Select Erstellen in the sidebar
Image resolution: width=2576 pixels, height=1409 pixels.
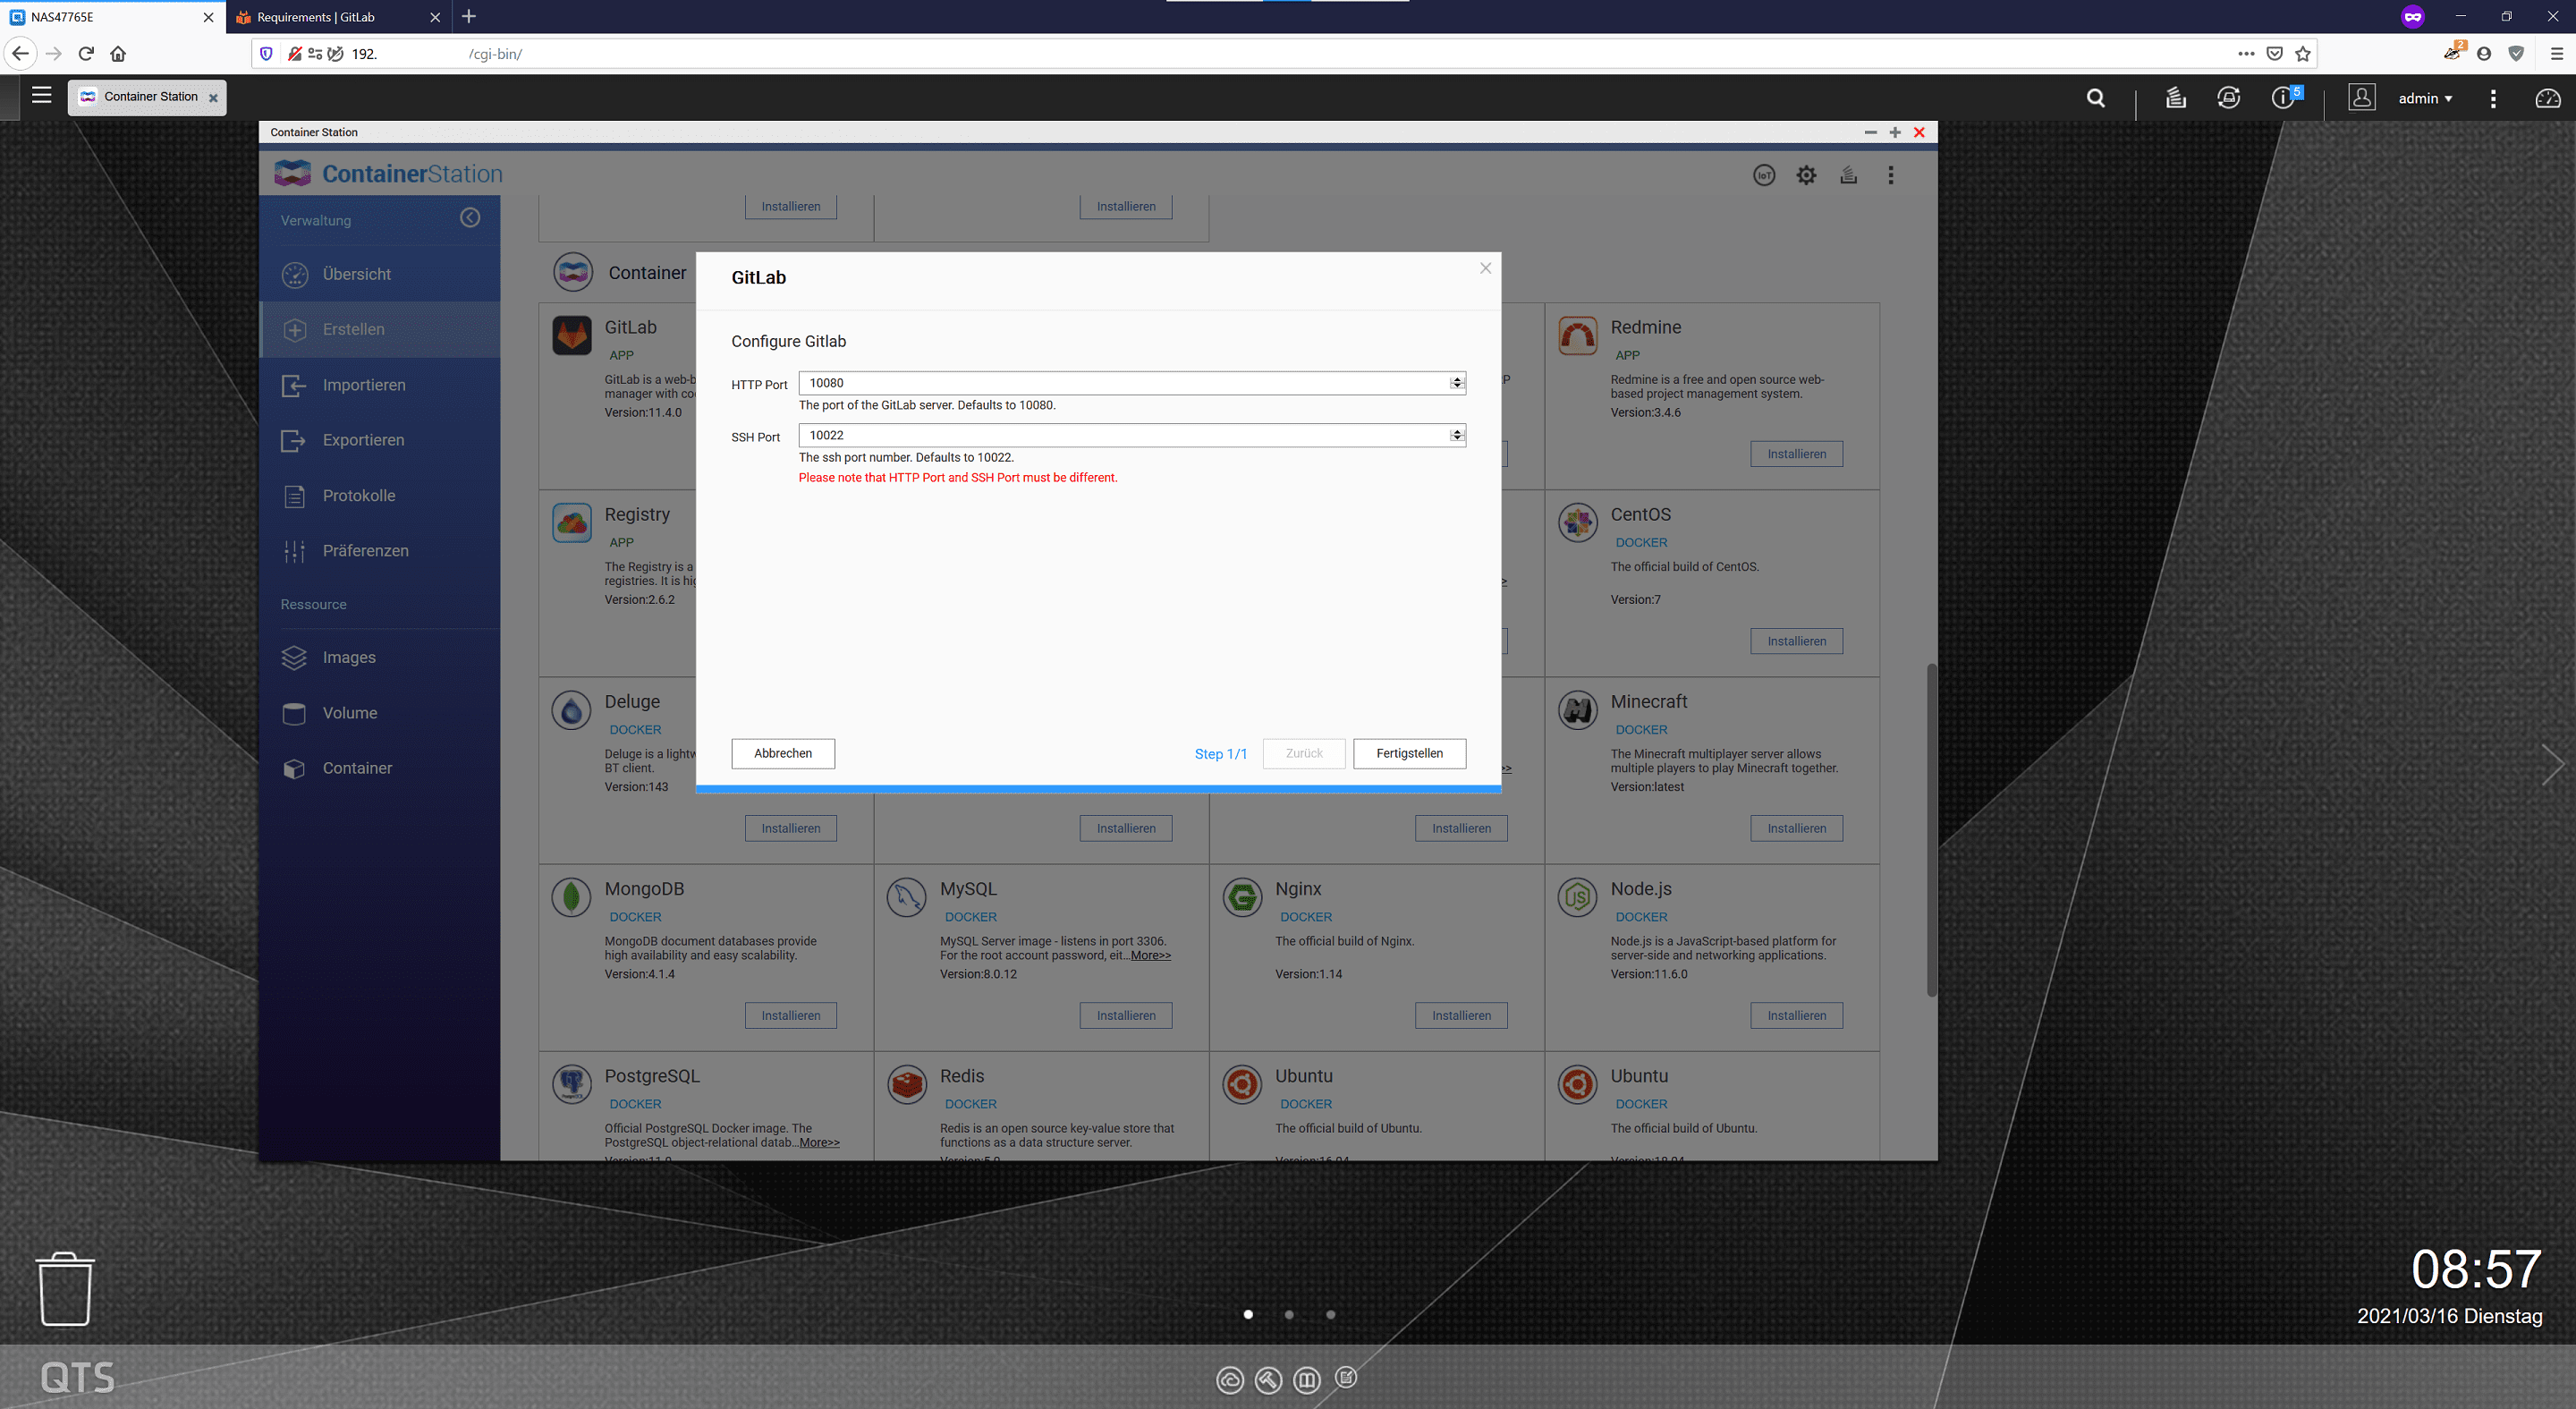tap(380, 329)
